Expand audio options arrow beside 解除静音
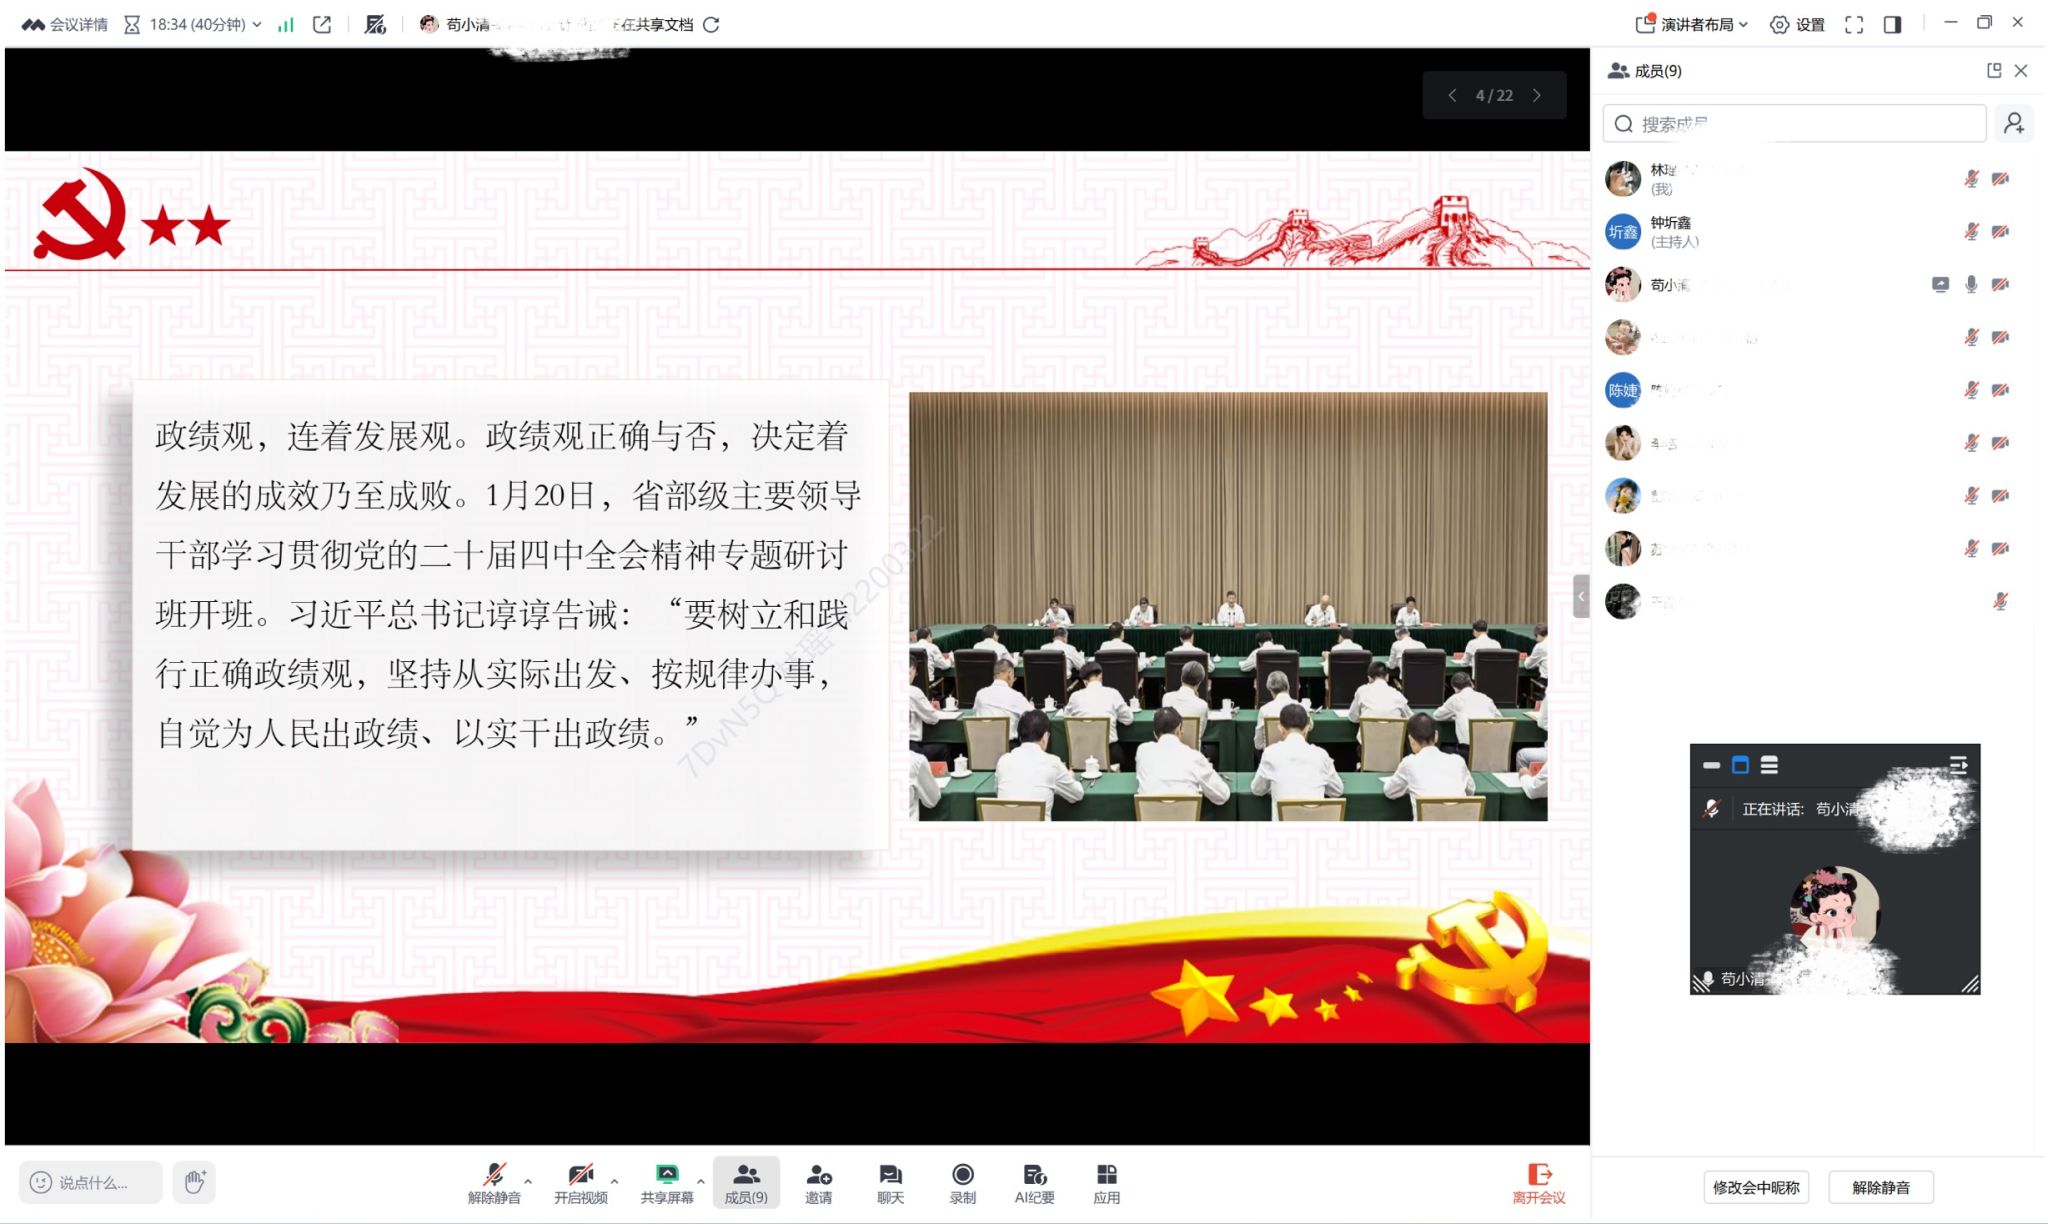Viewport: 2048px width, 1224px height. (x=528, y=1181)
